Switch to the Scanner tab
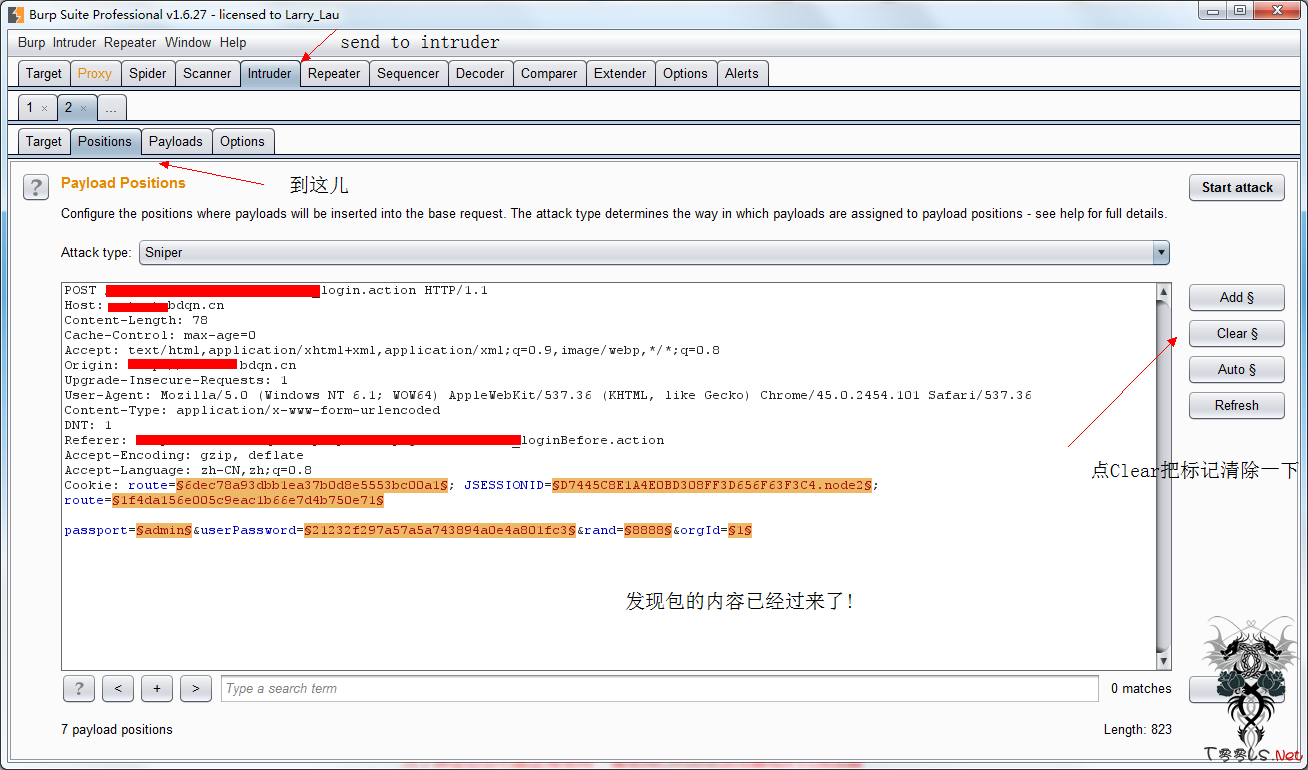 pos(207,73)
